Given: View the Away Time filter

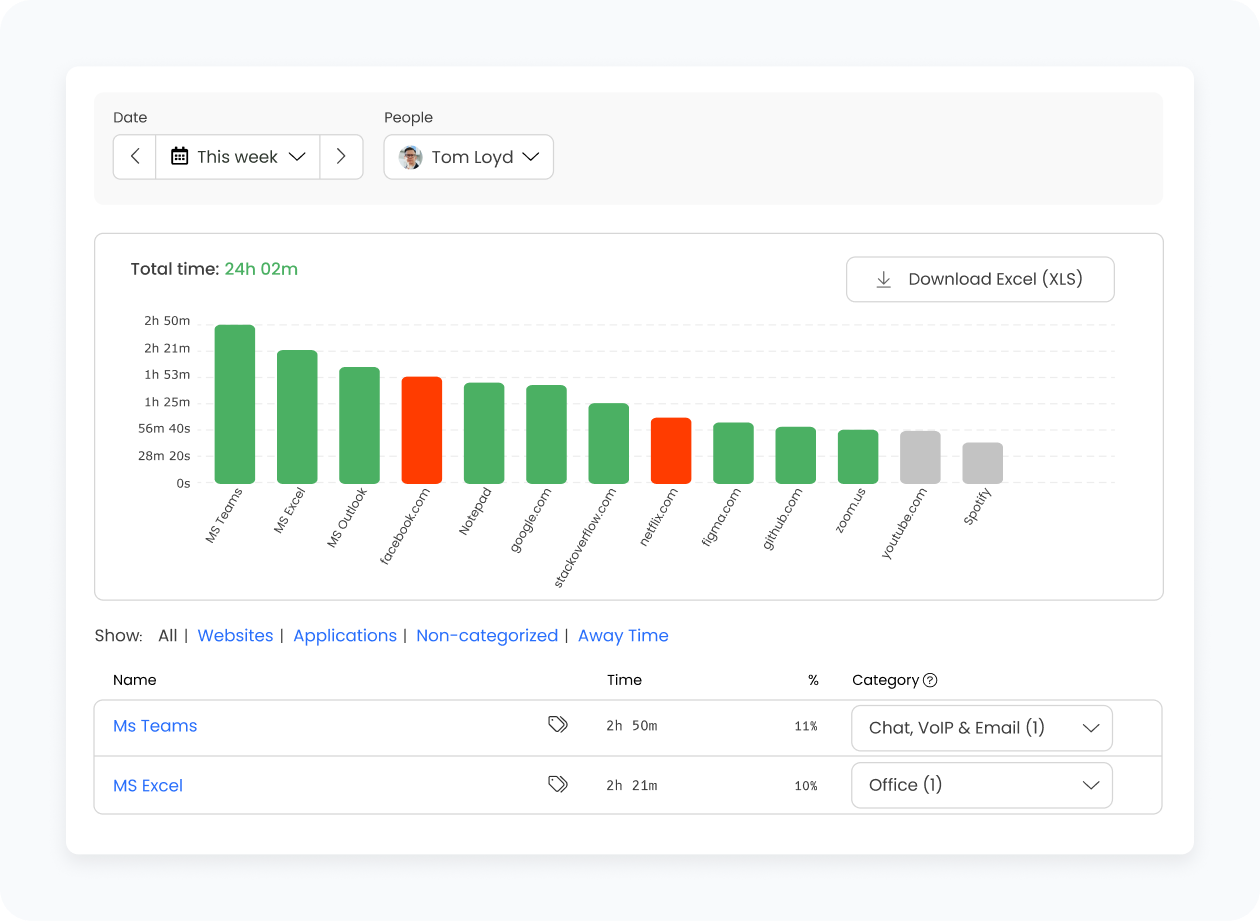Looking at the screenshot, I should tap(623, 636).
